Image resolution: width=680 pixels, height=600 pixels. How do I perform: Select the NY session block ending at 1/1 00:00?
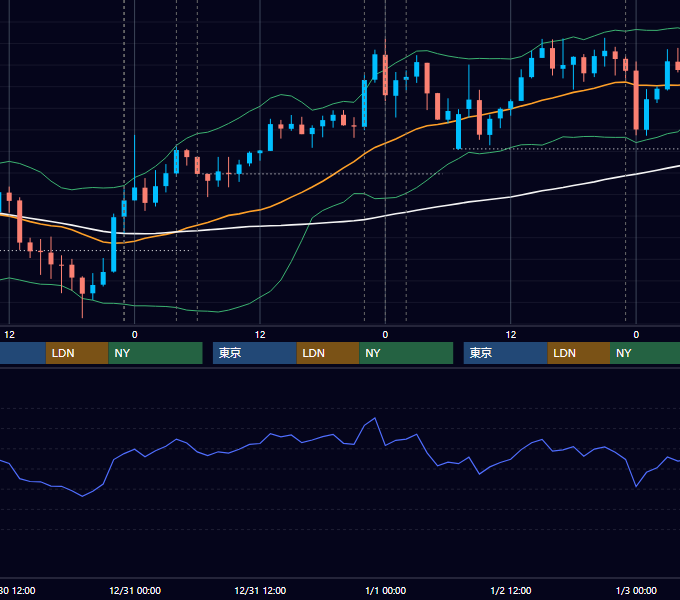click(x=406, y=353)
